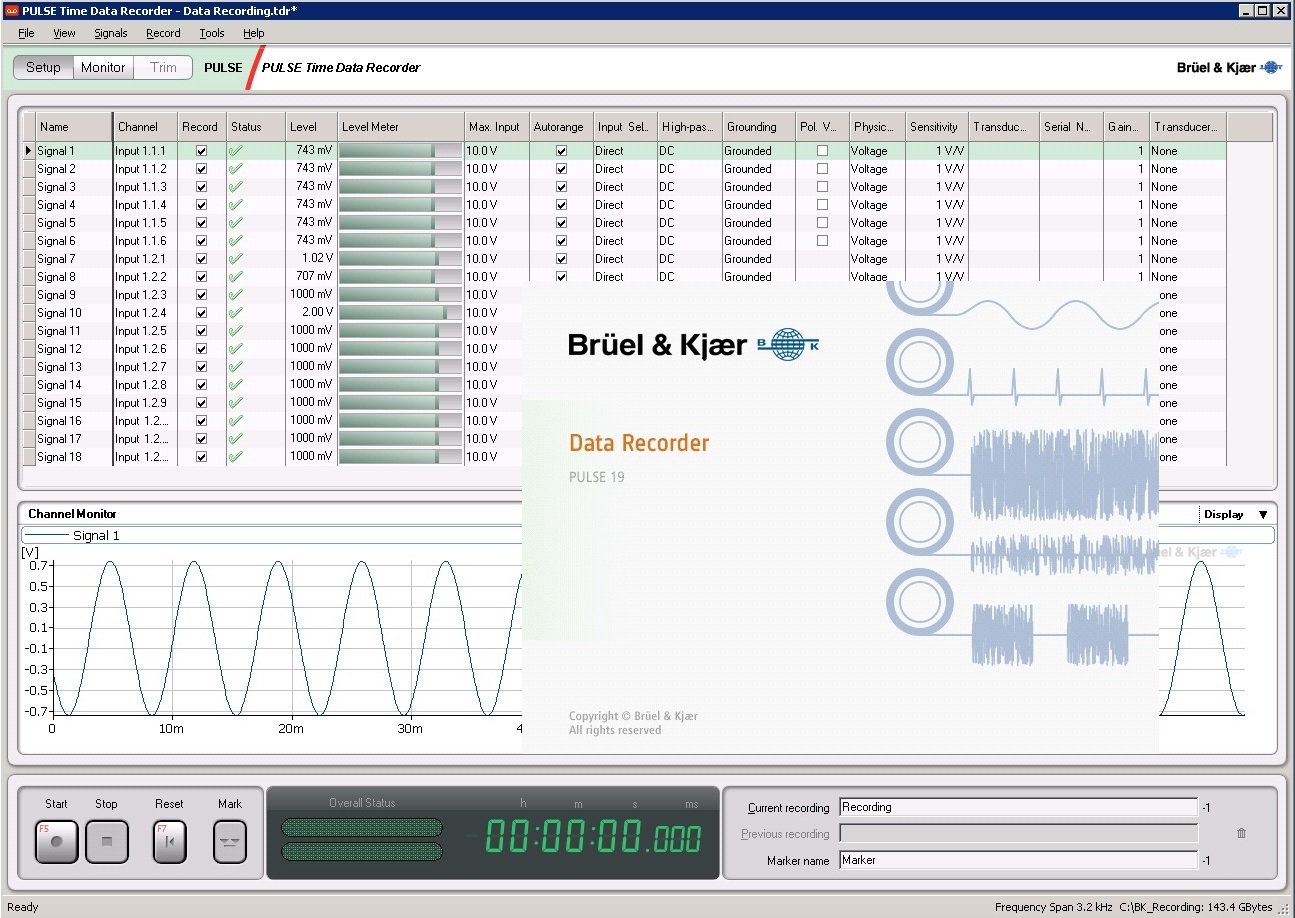Viewport: 1295px width, 918px height.
Task: Click the green status checkmark for Signal 12
Action: pyautogui.click(x=236, y=349)
